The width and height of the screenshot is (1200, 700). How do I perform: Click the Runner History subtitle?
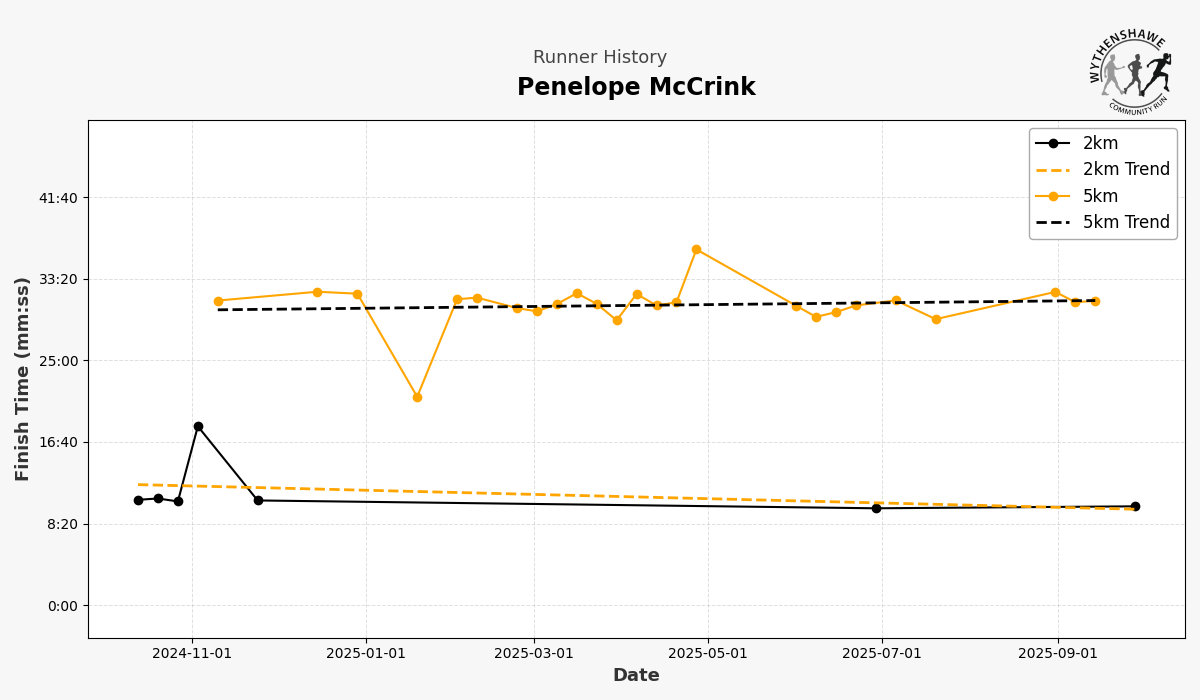pos(600,58)
